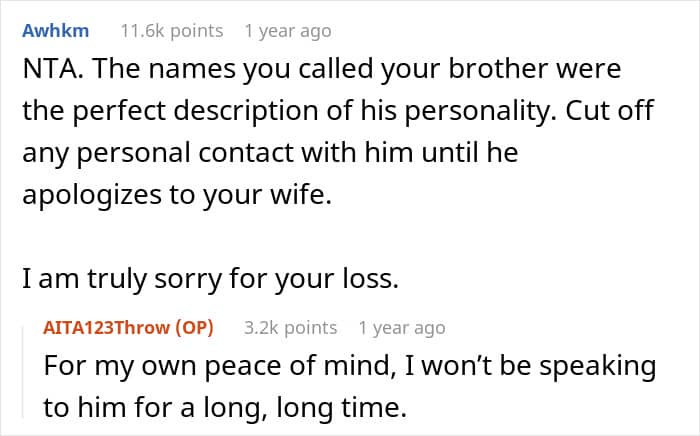700x436 pixels.
Task: Click the (OP) tag beside AITA123Throw
Action: (x=193, y=327)
